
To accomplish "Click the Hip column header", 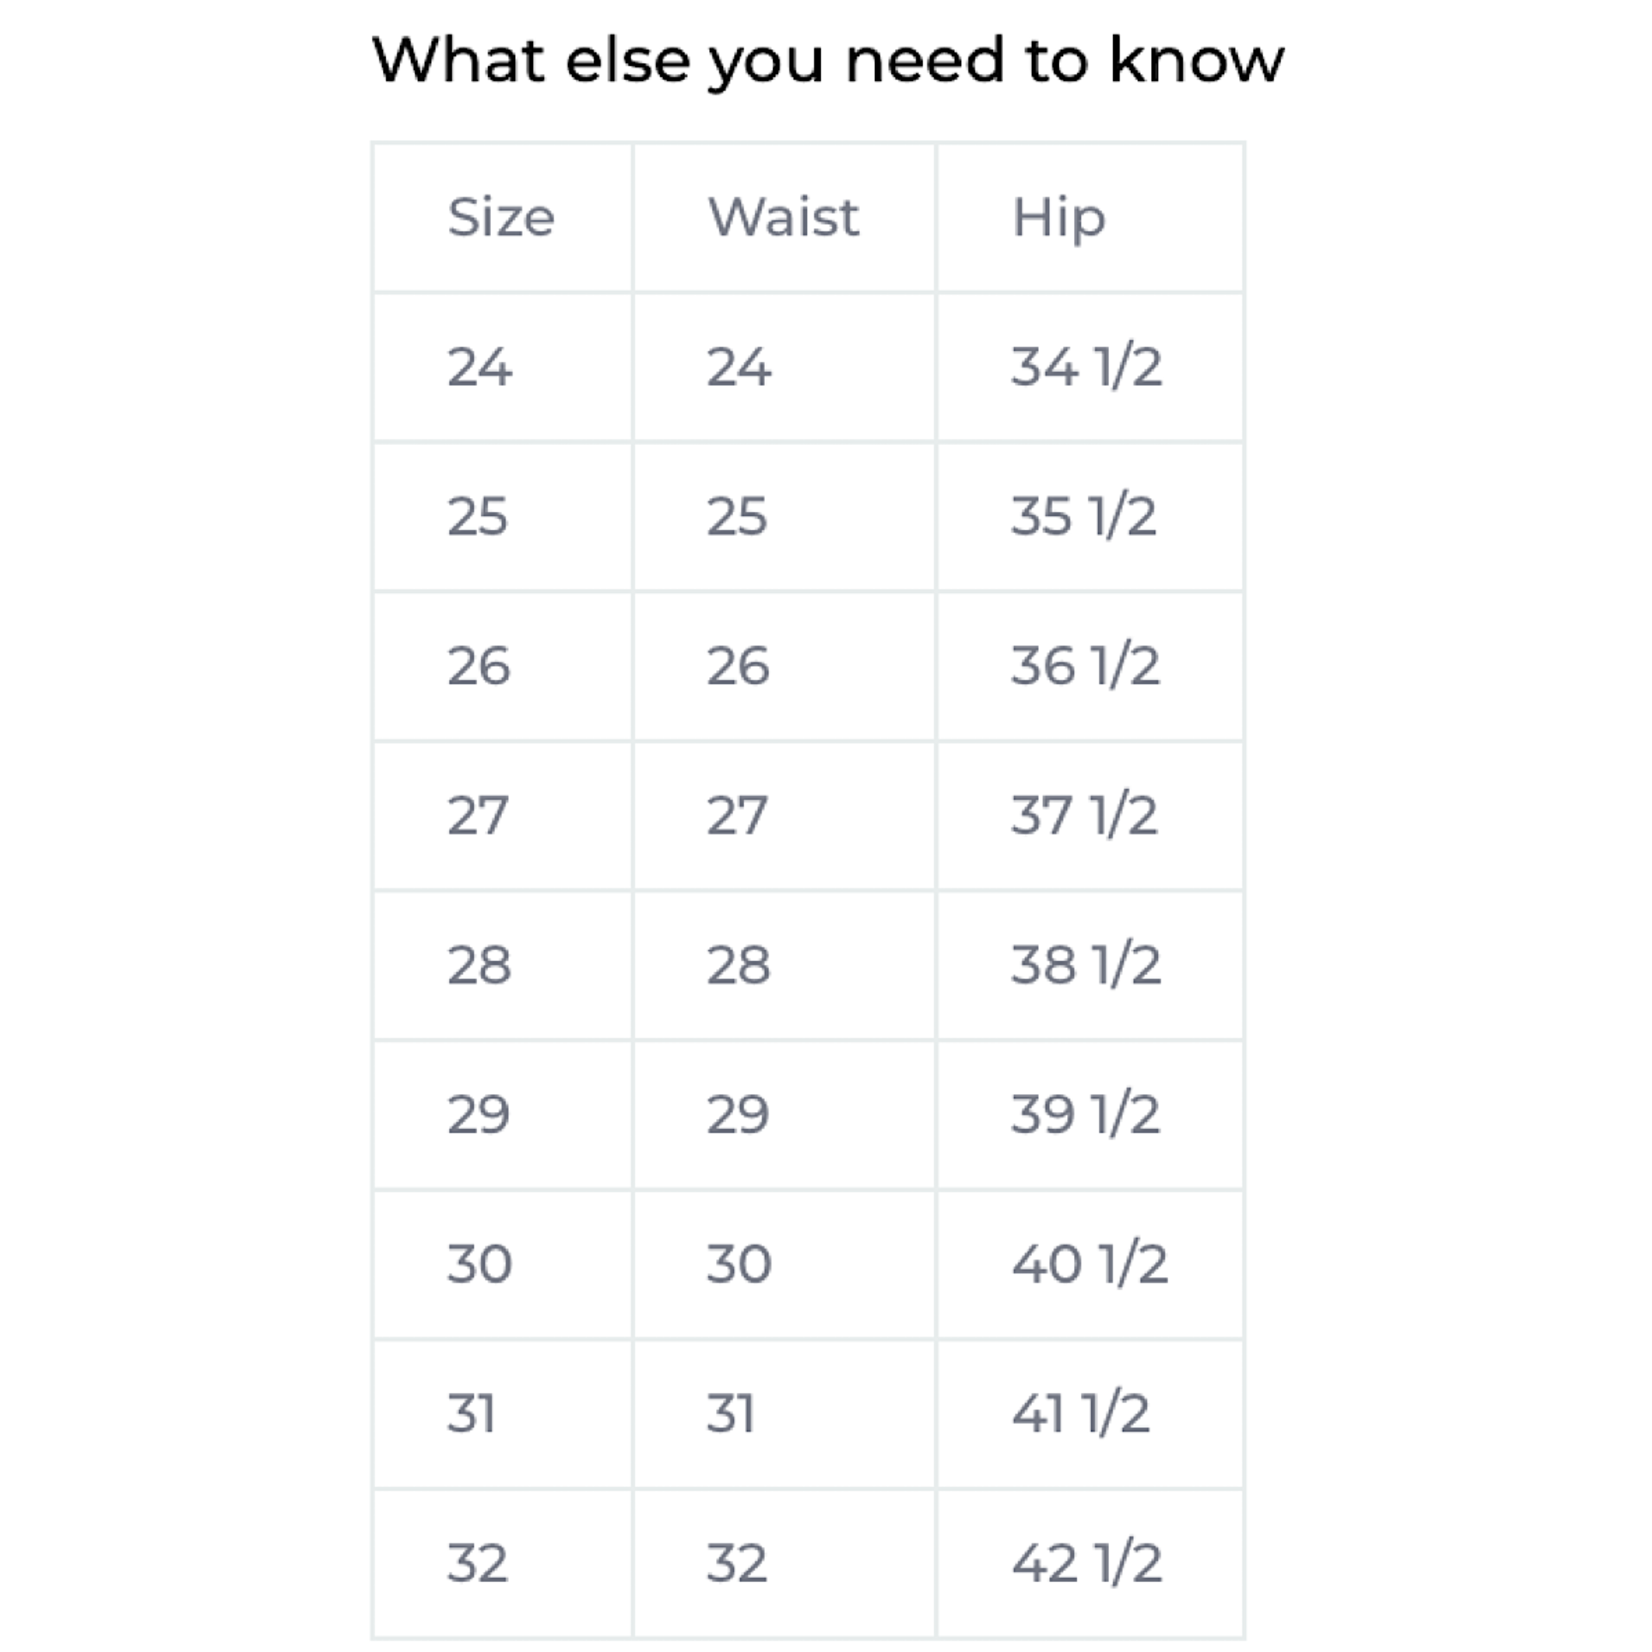I will [1058, 217].
